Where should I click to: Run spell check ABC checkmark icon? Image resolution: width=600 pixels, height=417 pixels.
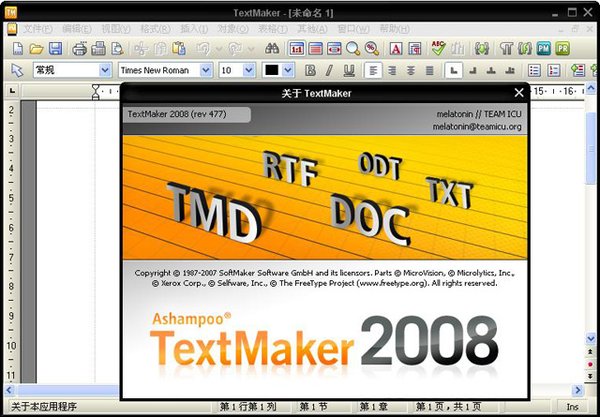point(439,48)
